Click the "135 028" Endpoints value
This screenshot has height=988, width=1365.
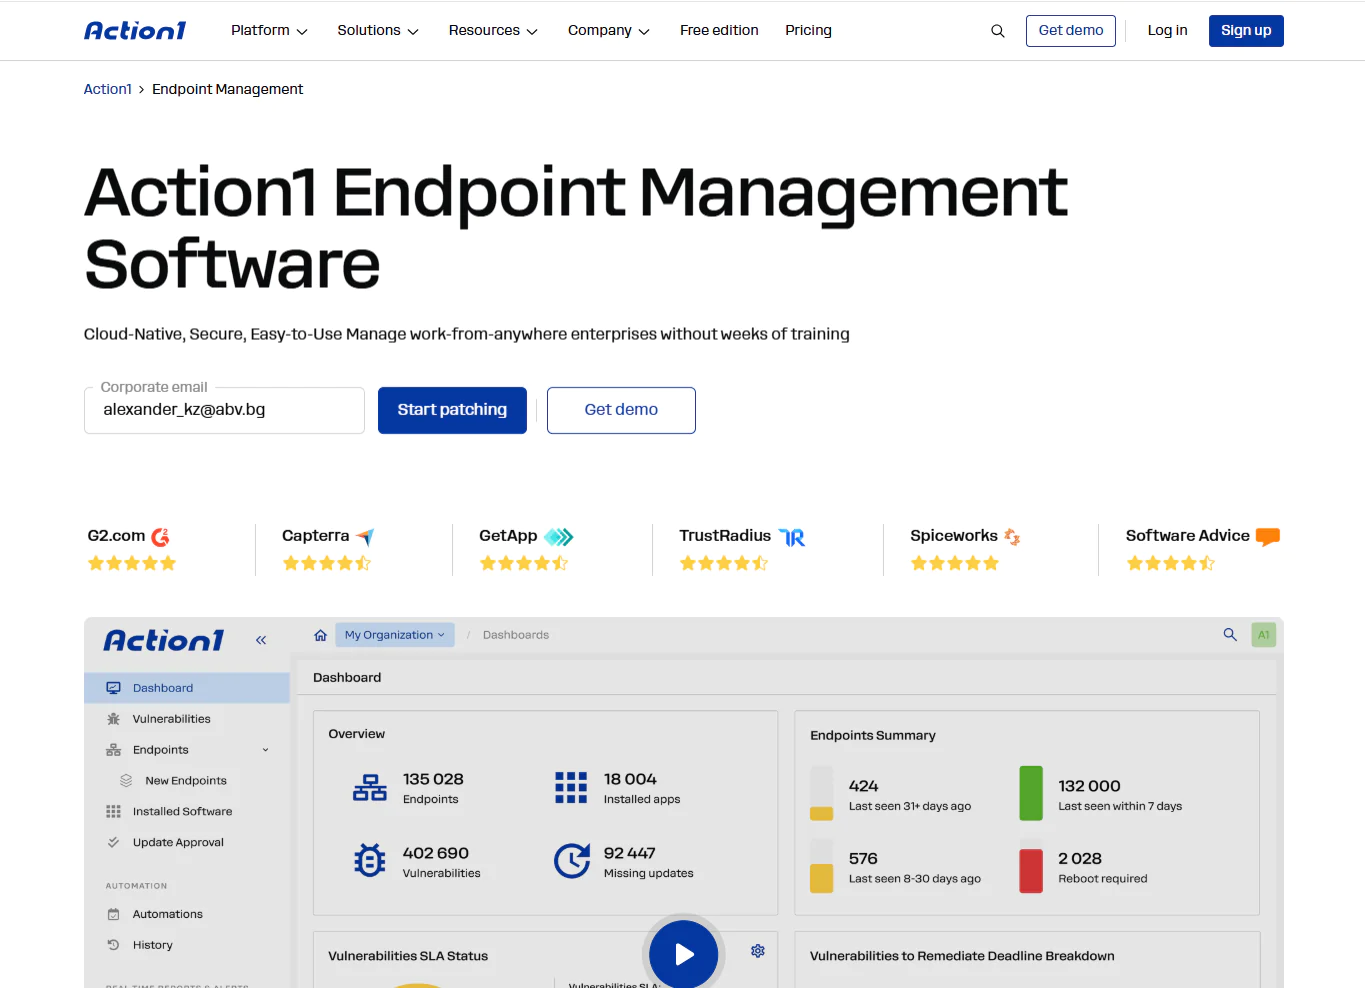click(x=433, y=779)
